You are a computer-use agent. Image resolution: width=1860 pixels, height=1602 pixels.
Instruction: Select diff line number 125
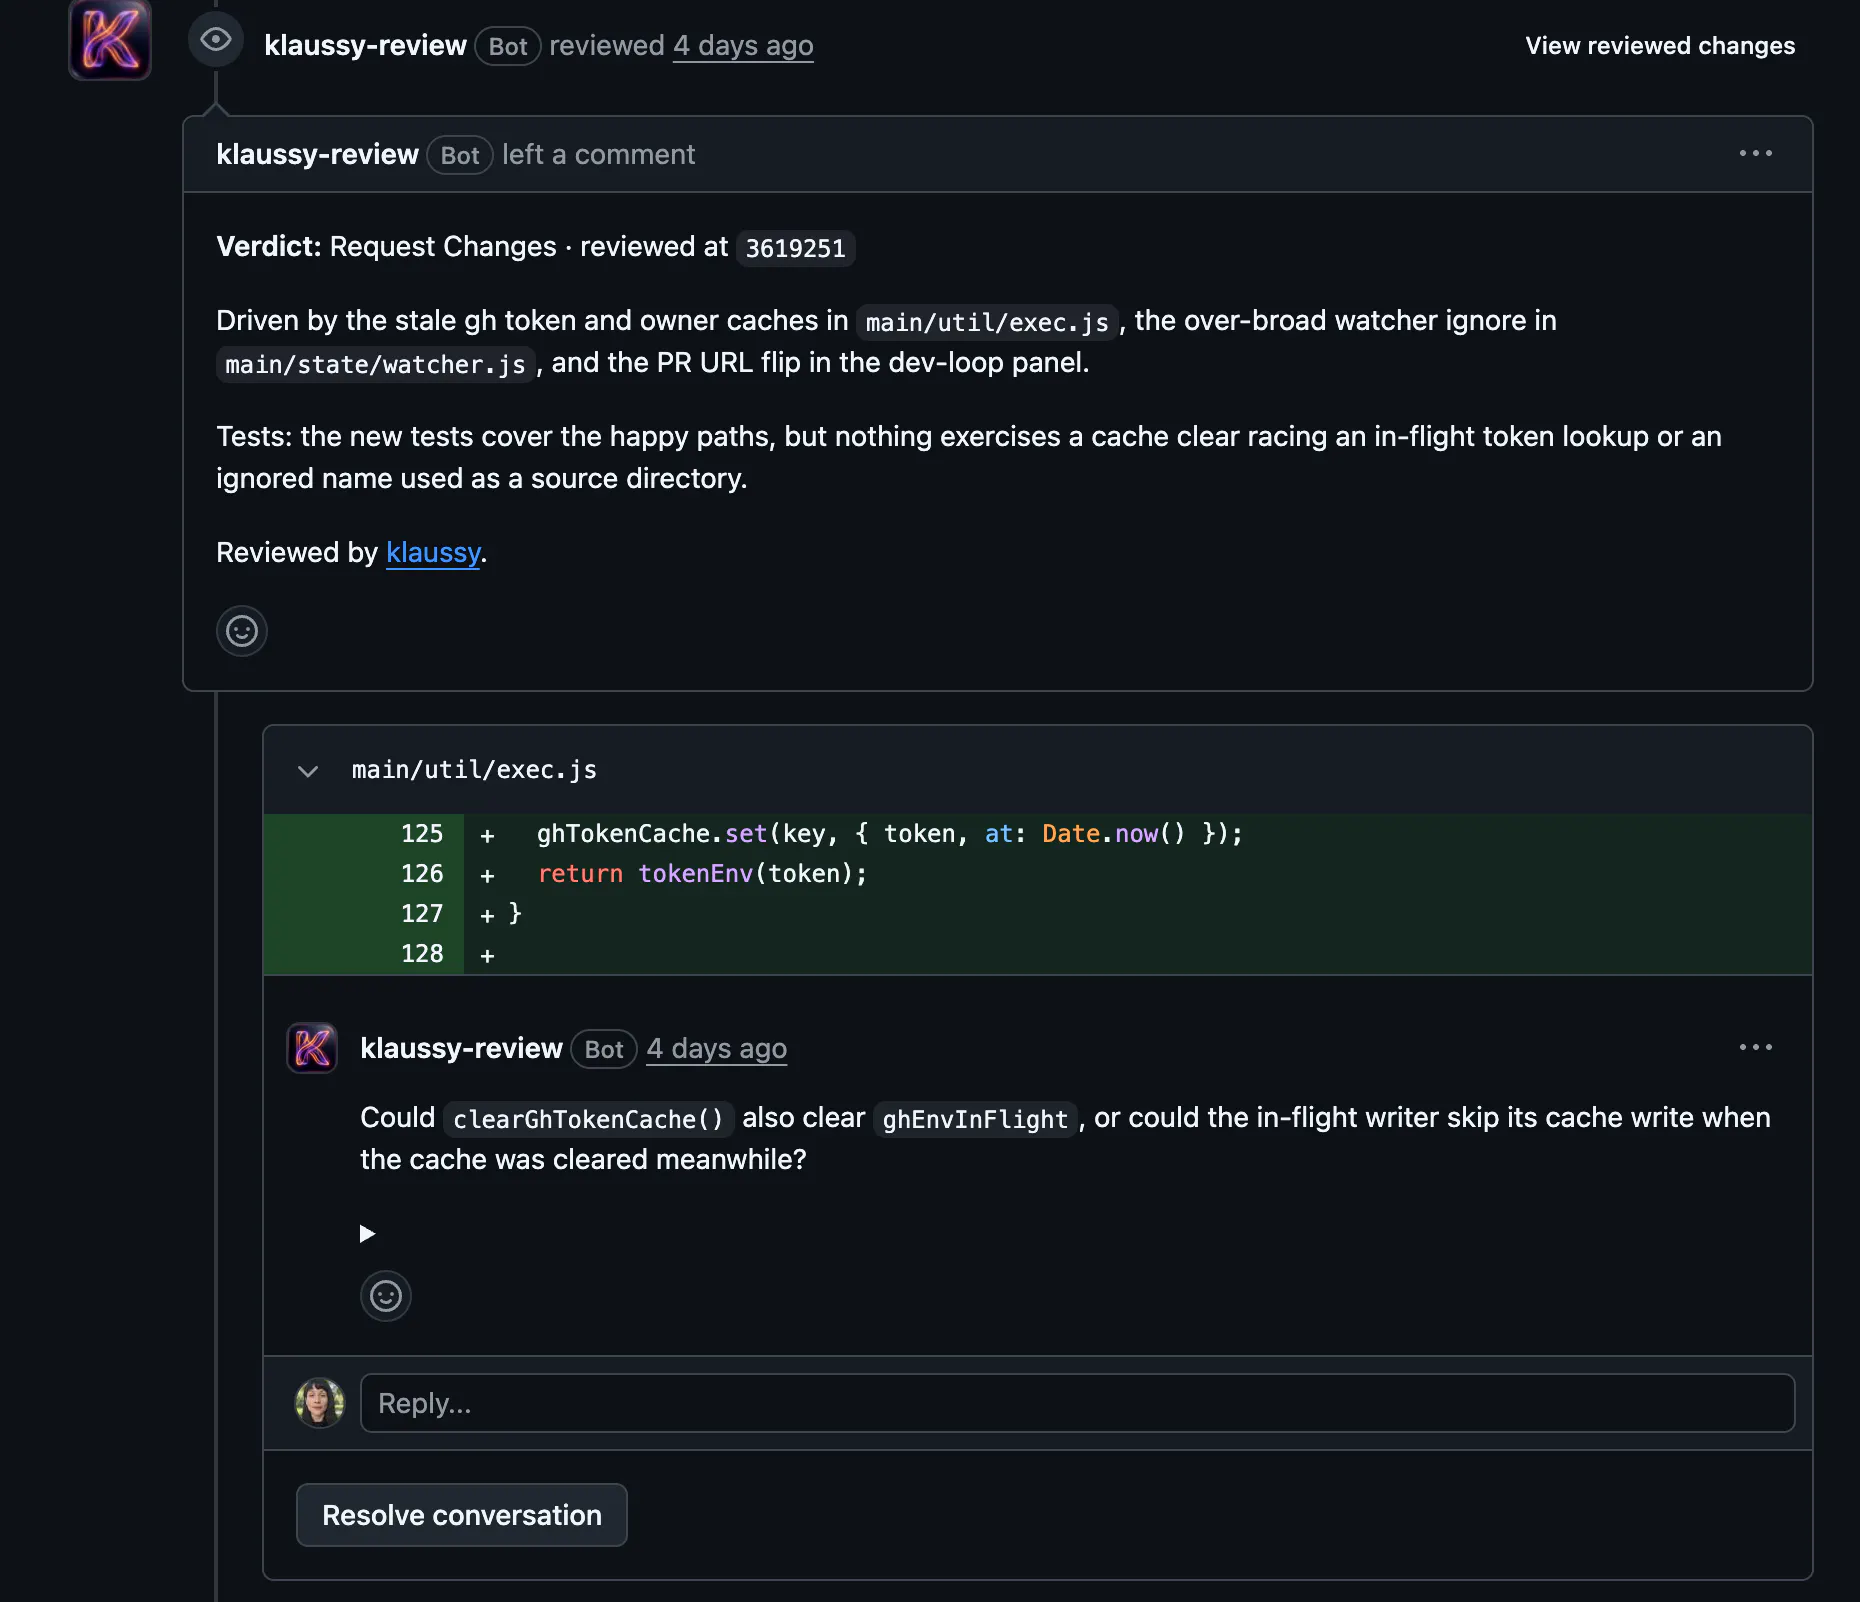[422, 834]
